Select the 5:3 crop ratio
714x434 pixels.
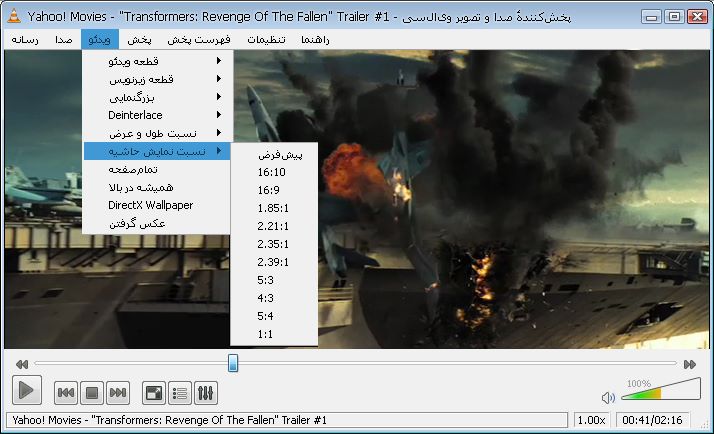pos(274,280)
